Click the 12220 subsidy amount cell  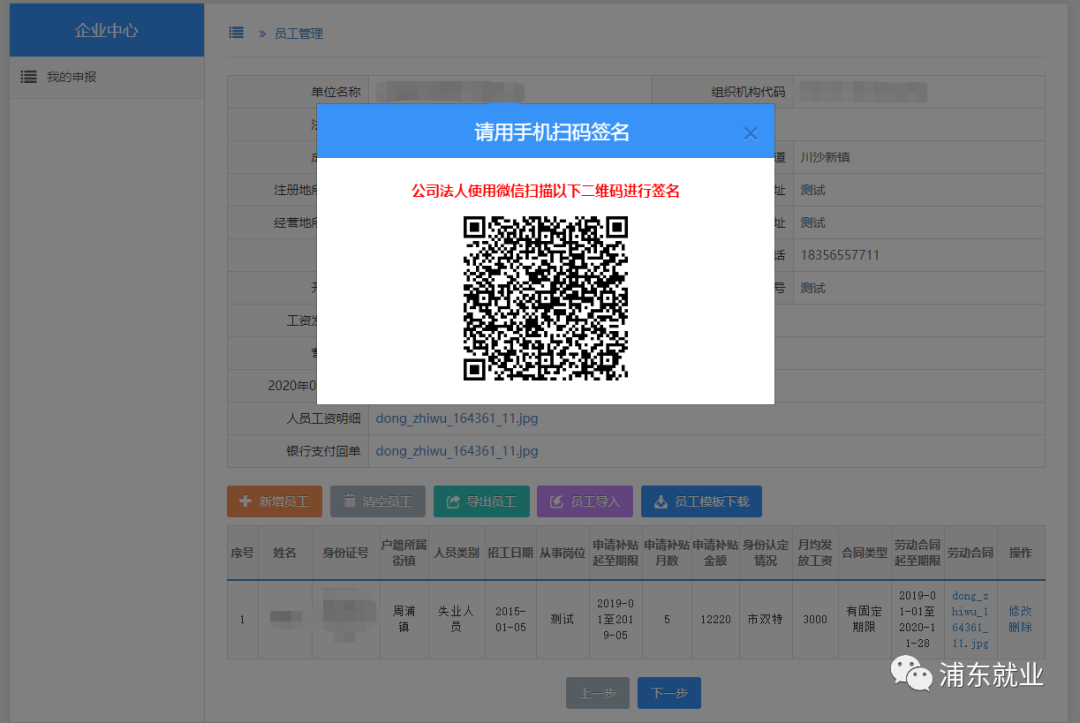coord(715,620)
